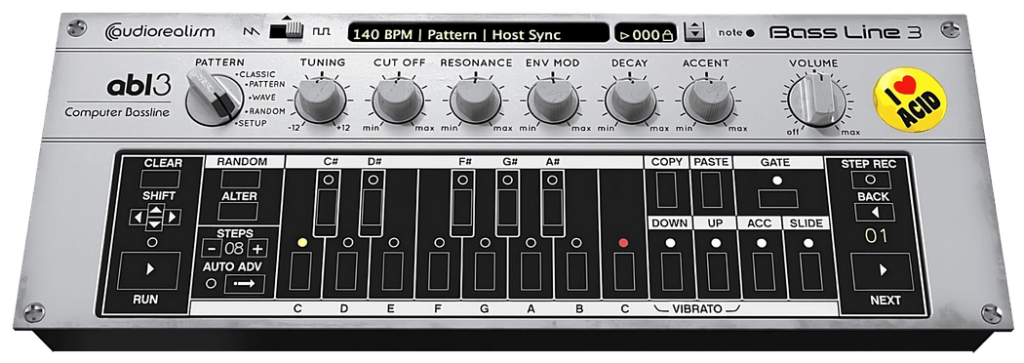Decrease steps with the minus button

tap(212, 249)
